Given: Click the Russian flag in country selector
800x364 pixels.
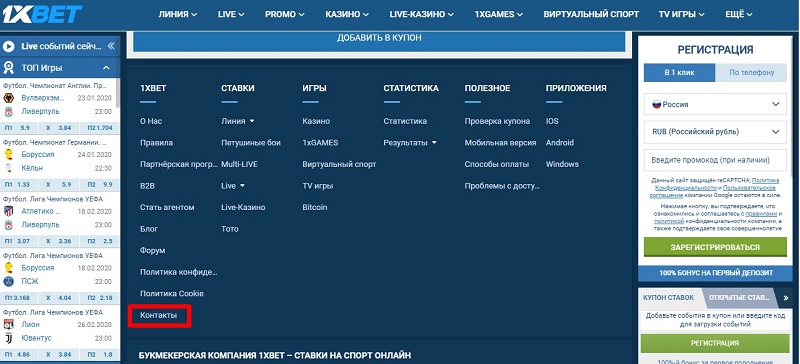Looking at the screenshot, I should (657, 104).
